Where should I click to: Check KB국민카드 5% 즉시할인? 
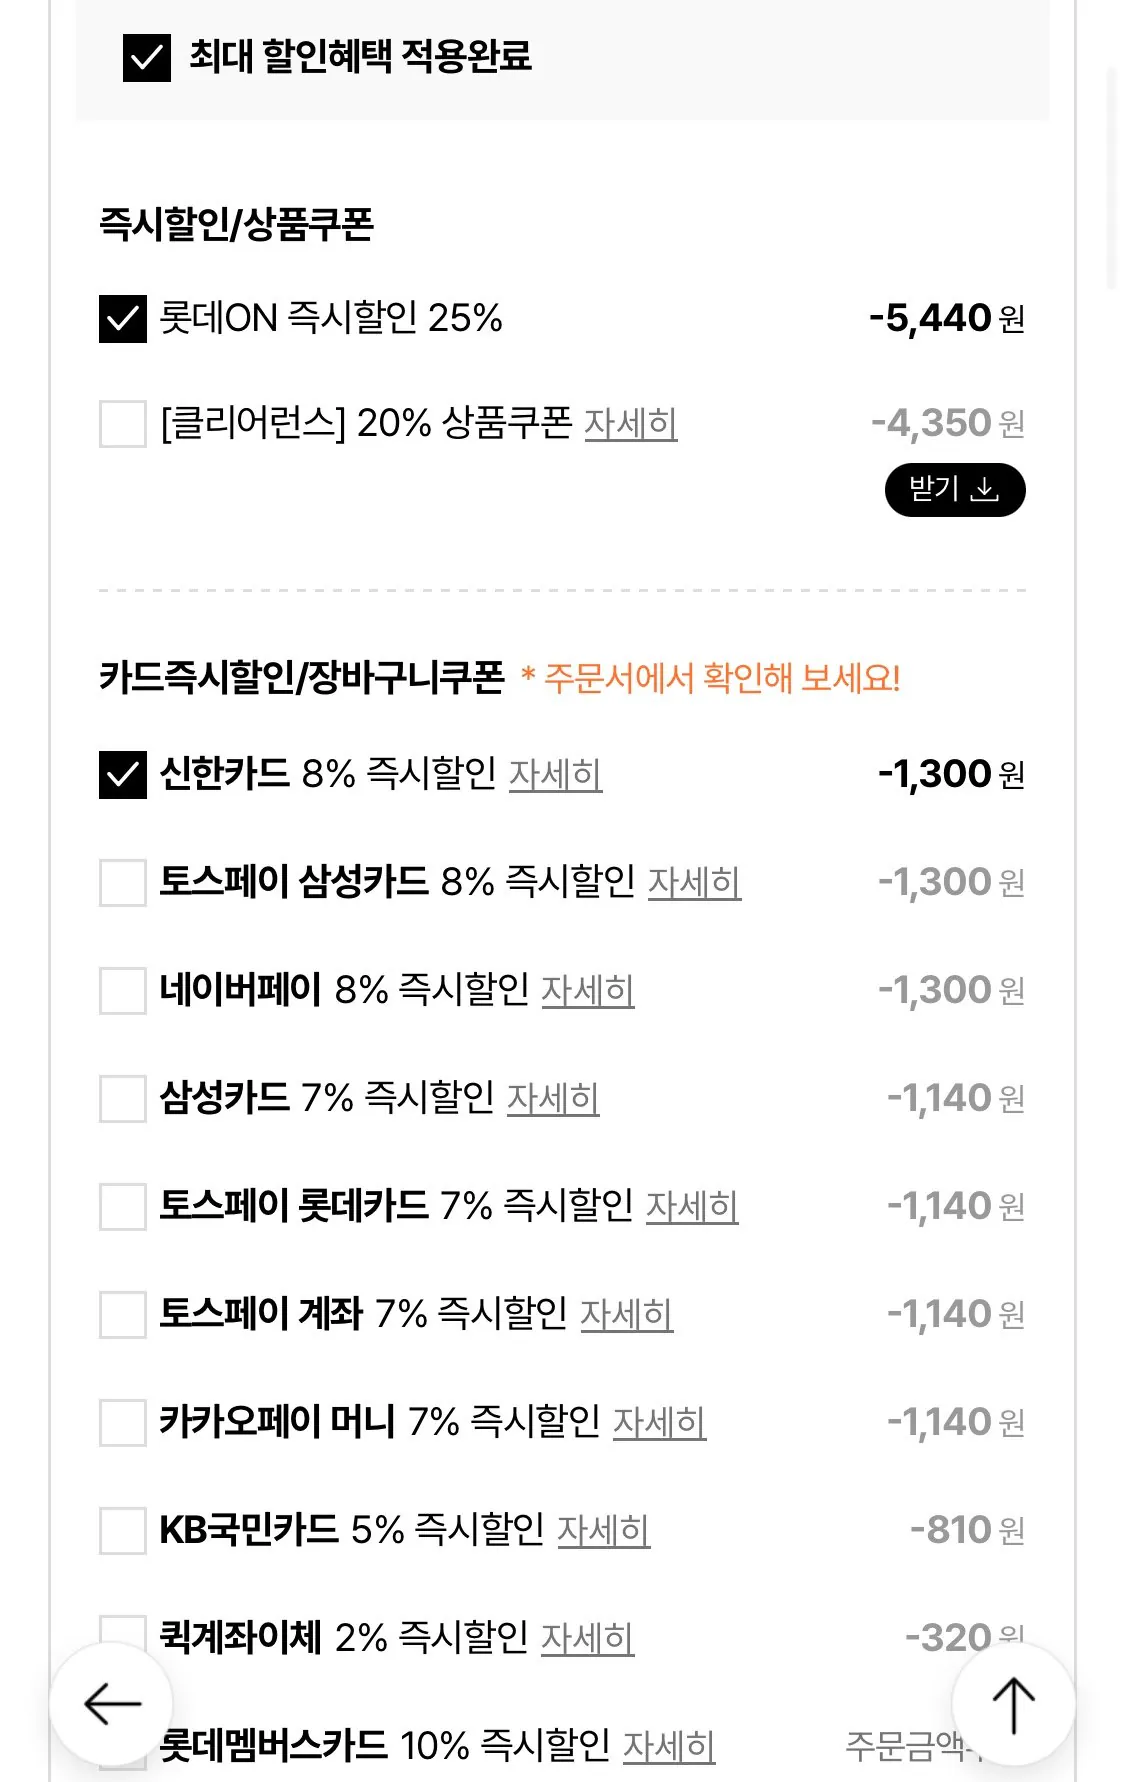[121, 1529]
